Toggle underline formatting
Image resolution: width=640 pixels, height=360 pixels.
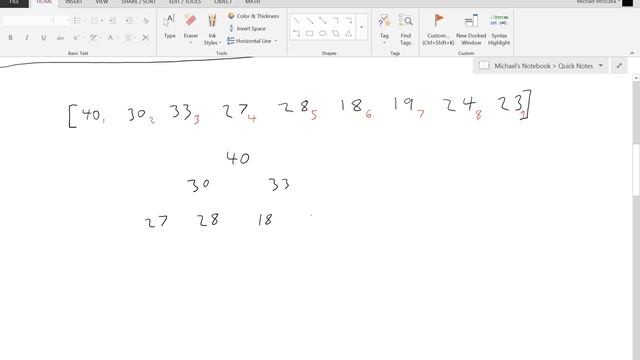click(43, 38)
